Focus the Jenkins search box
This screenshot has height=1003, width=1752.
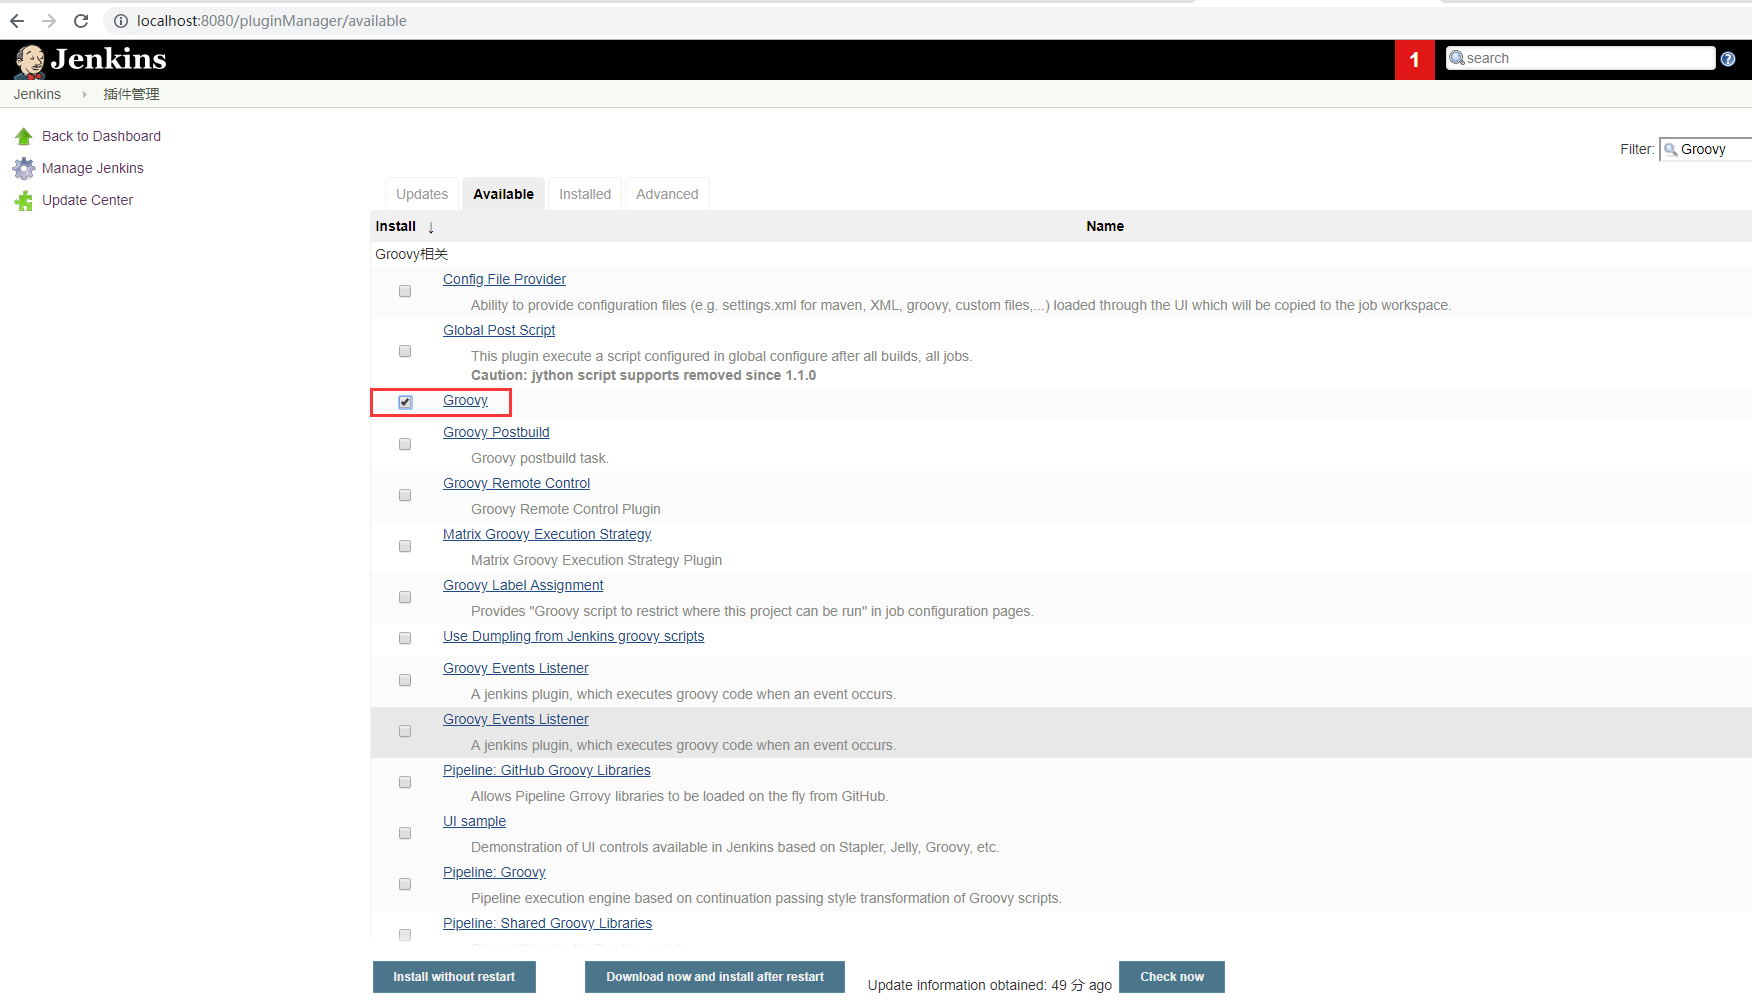click(1581, 58)
